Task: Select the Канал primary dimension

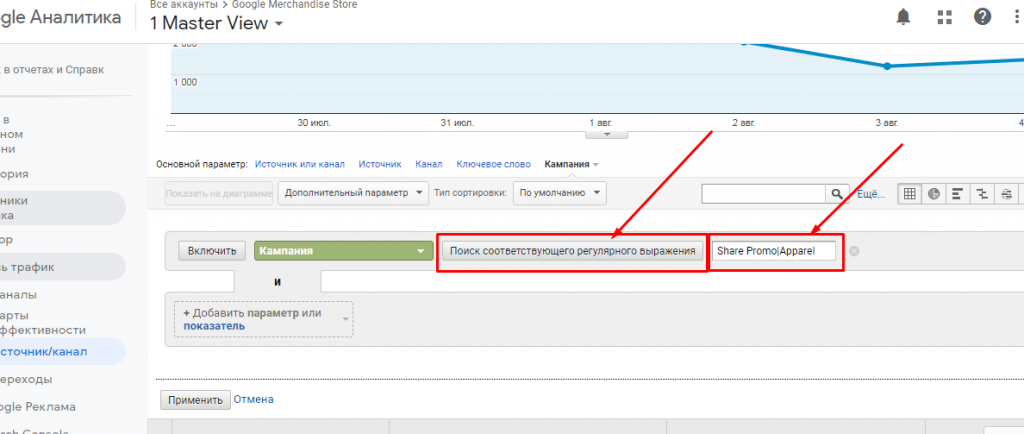Action: [x=428, y=164]
